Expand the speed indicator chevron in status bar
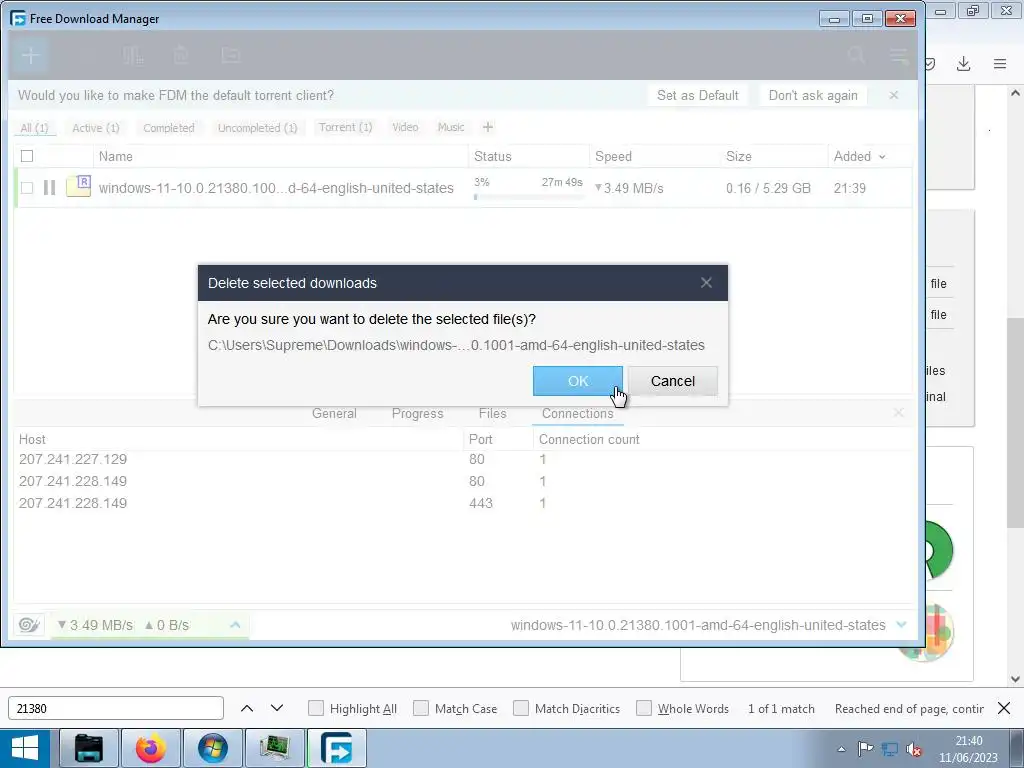This screenshot has height=768, width=1024. click(x=235, y=625)
